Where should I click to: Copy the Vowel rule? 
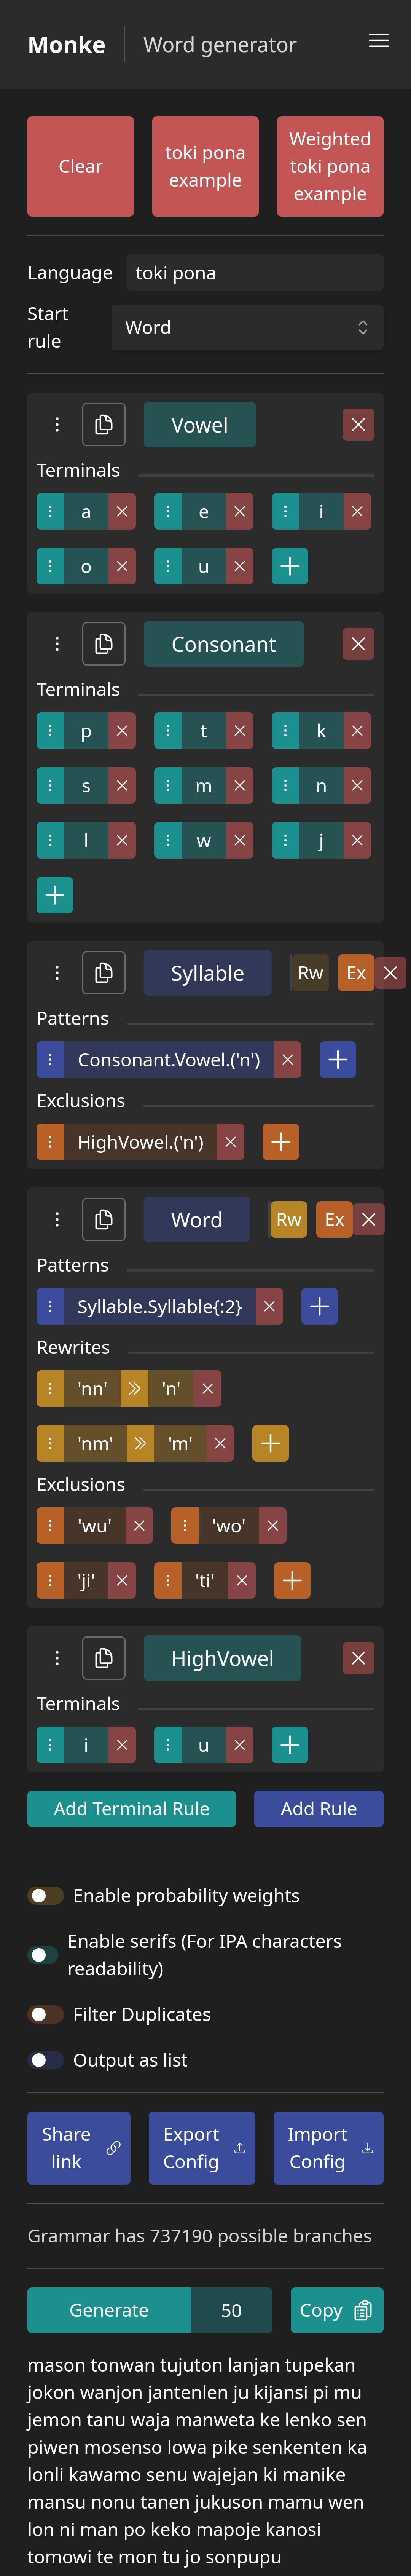point(104,425)
